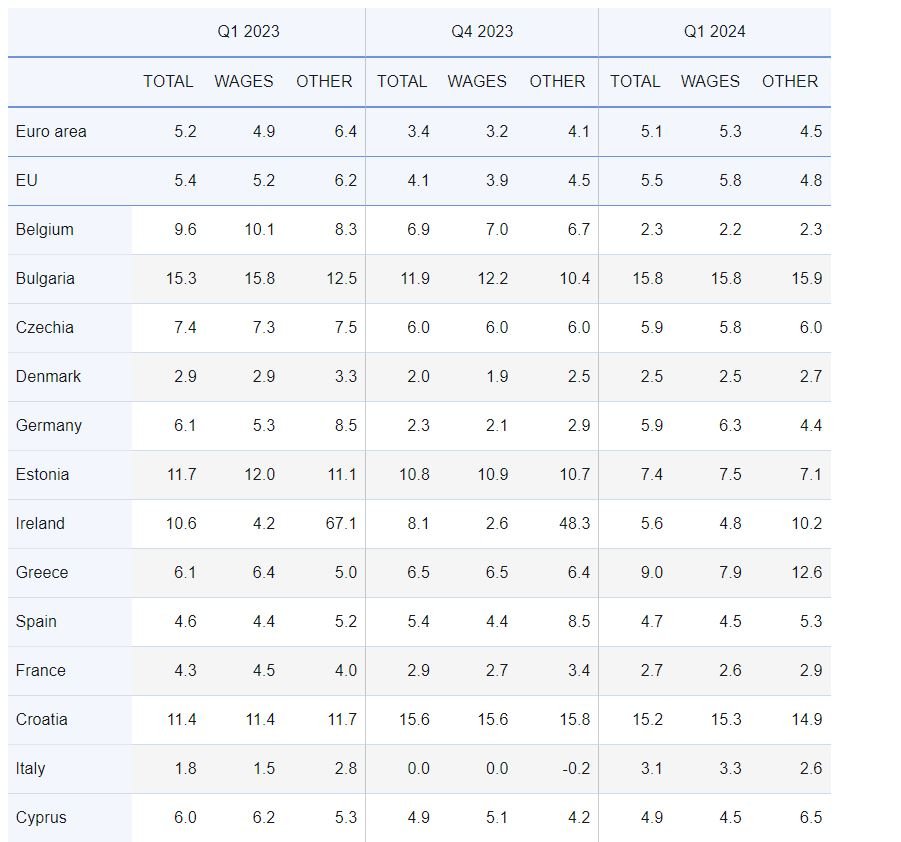Click the Denmark row label

[48, 376]
